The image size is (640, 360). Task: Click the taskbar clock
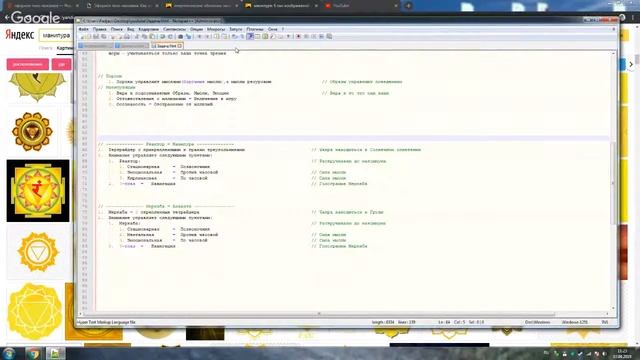(x=622, y=353)
